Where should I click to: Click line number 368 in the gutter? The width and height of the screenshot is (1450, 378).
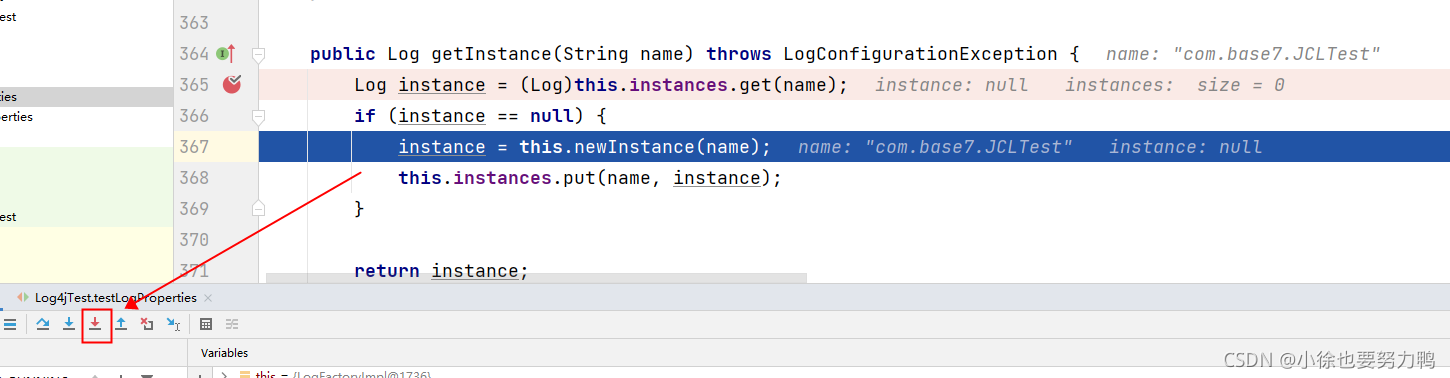(x=193, y=178)
